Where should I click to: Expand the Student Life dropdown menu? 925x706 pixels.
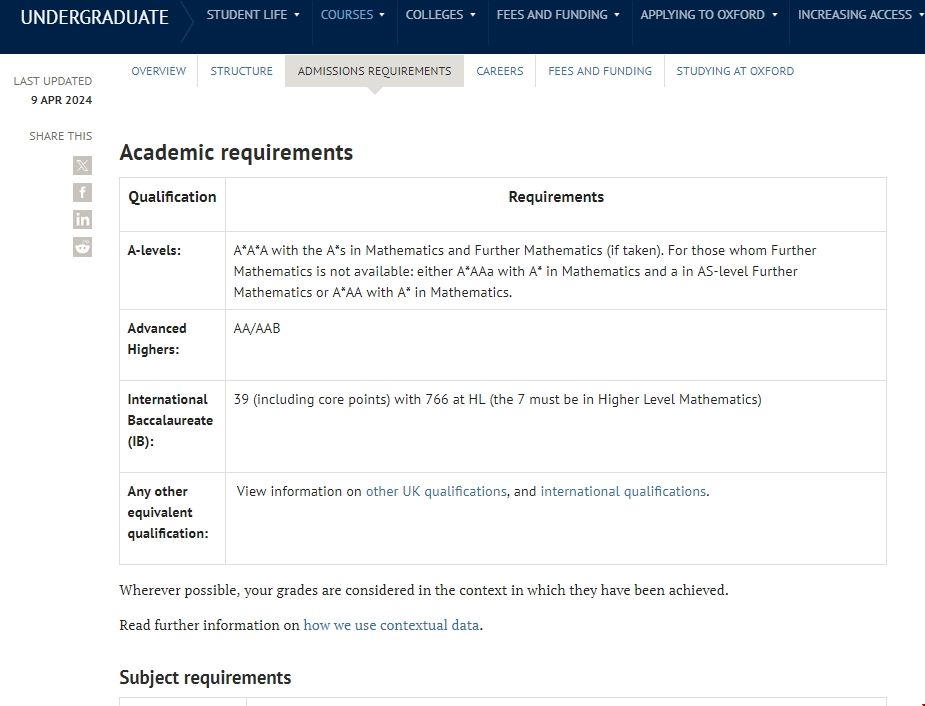pyautogui.click(x=253, y=15)
